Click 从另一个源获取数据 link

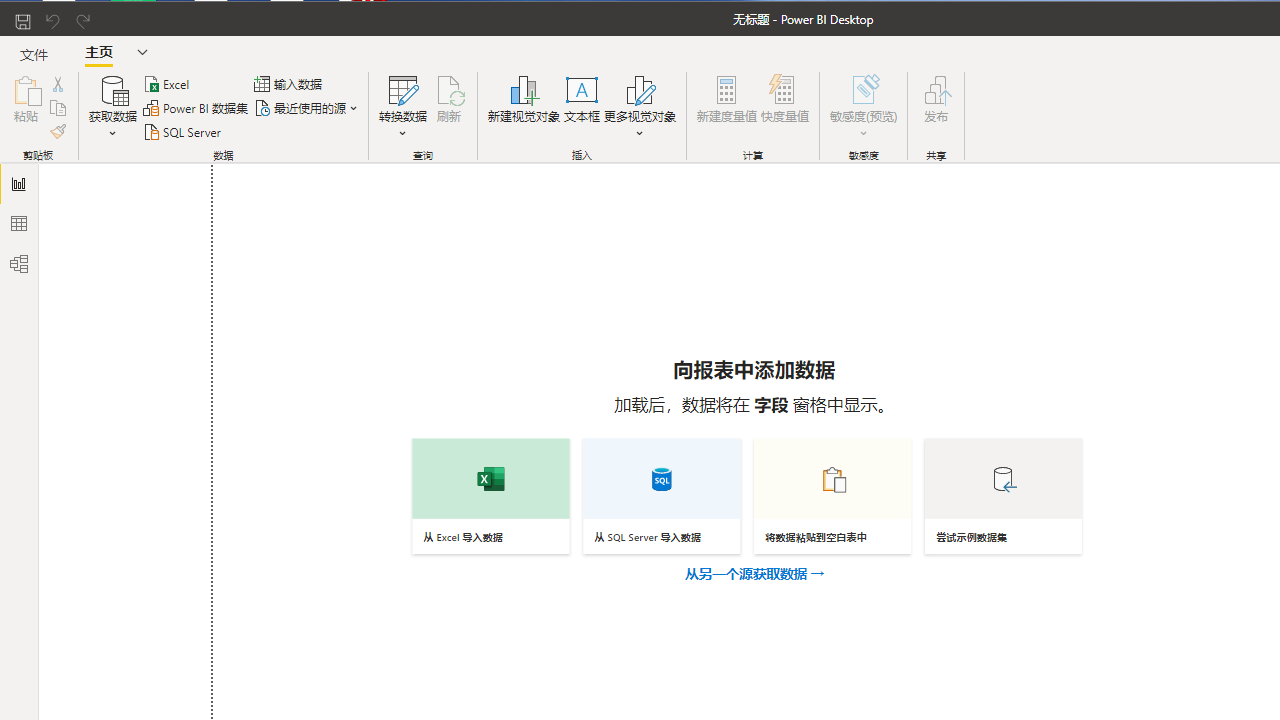(x=754, y=574)
